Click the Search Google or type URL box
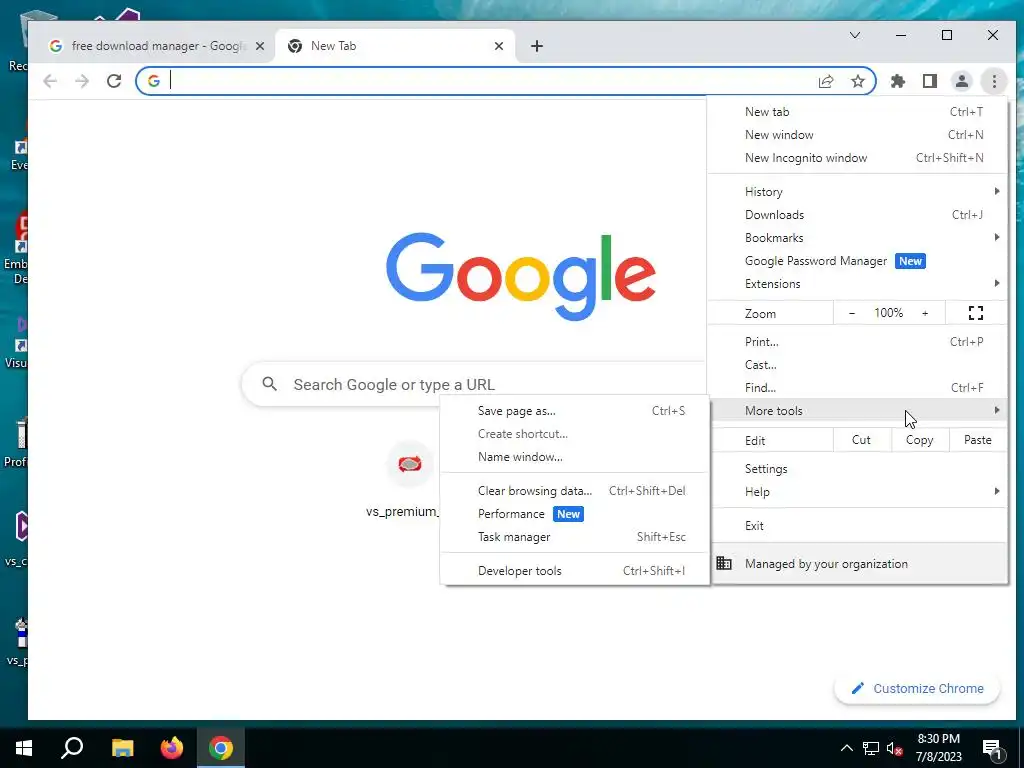This screenshot has width=1024, height=768. tap(473, 384)
